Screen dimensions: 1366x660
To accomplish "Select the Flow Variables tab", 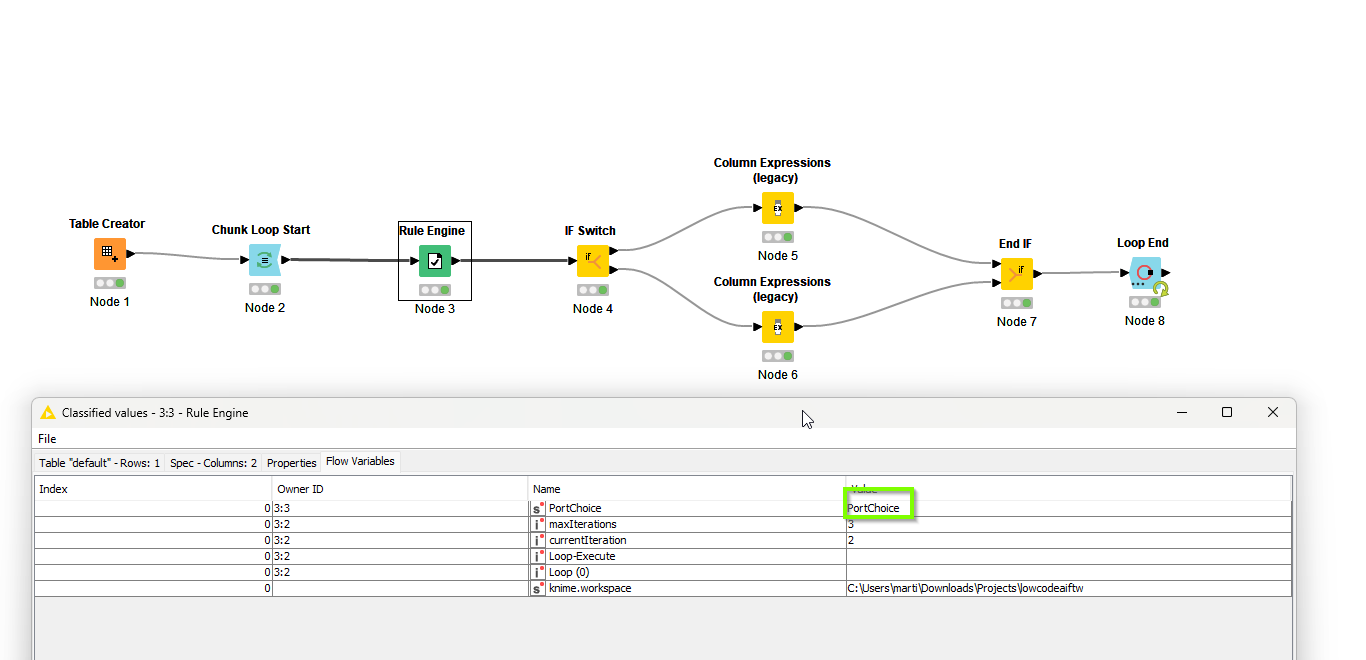I will click(x=360, y=462).
